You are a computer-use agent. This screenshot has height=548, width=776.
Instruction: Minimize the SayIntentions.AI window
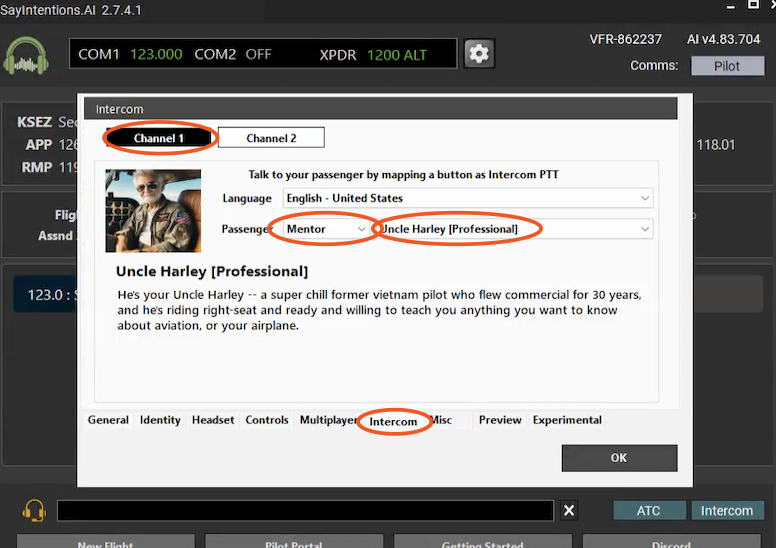[x=731, y=6]
